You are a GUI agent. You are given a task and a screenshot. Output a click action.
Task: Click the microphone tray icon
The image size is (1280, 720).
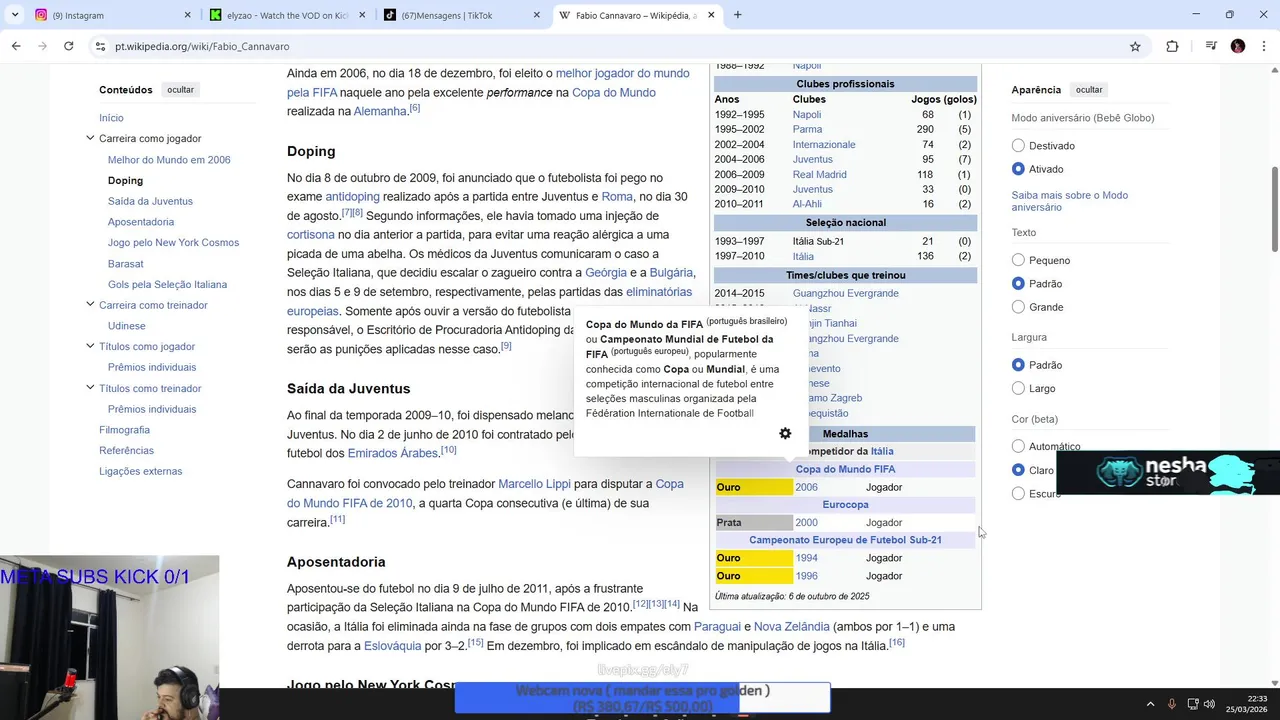coord(1172,704)
